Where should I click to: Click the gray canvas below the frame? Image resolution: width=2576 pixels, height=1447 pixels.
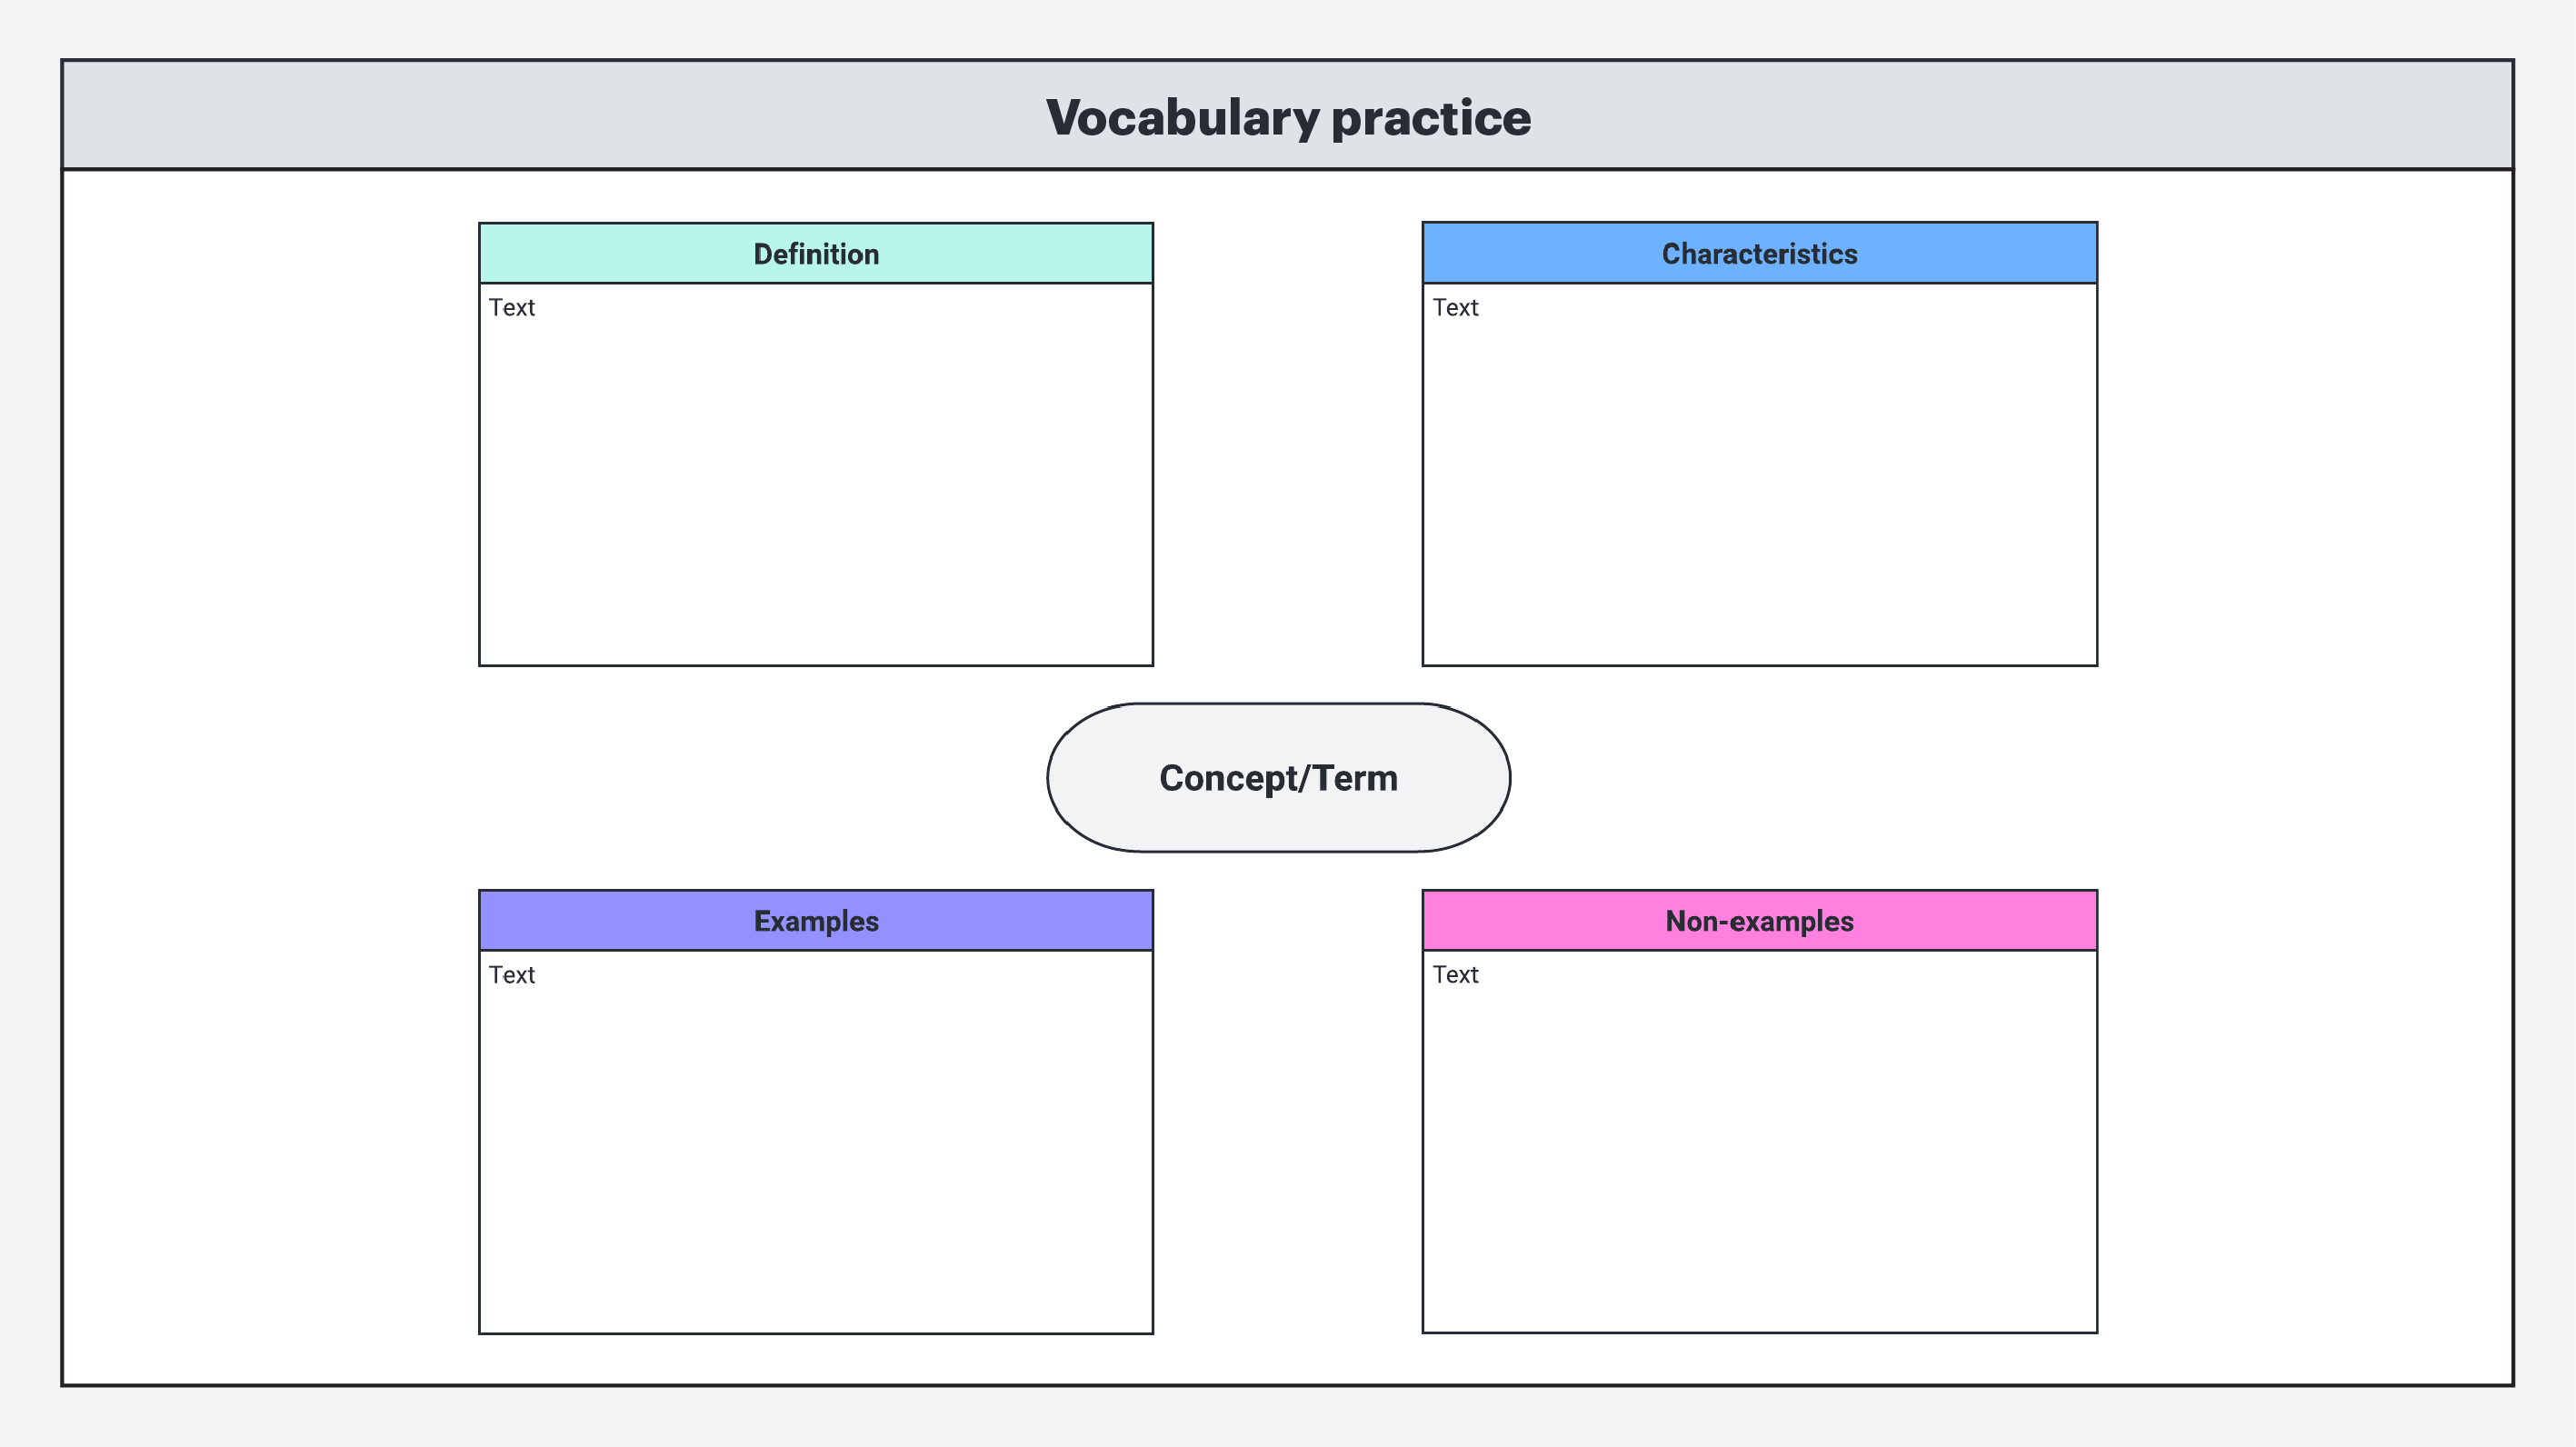click(x=1288, y=1418)
